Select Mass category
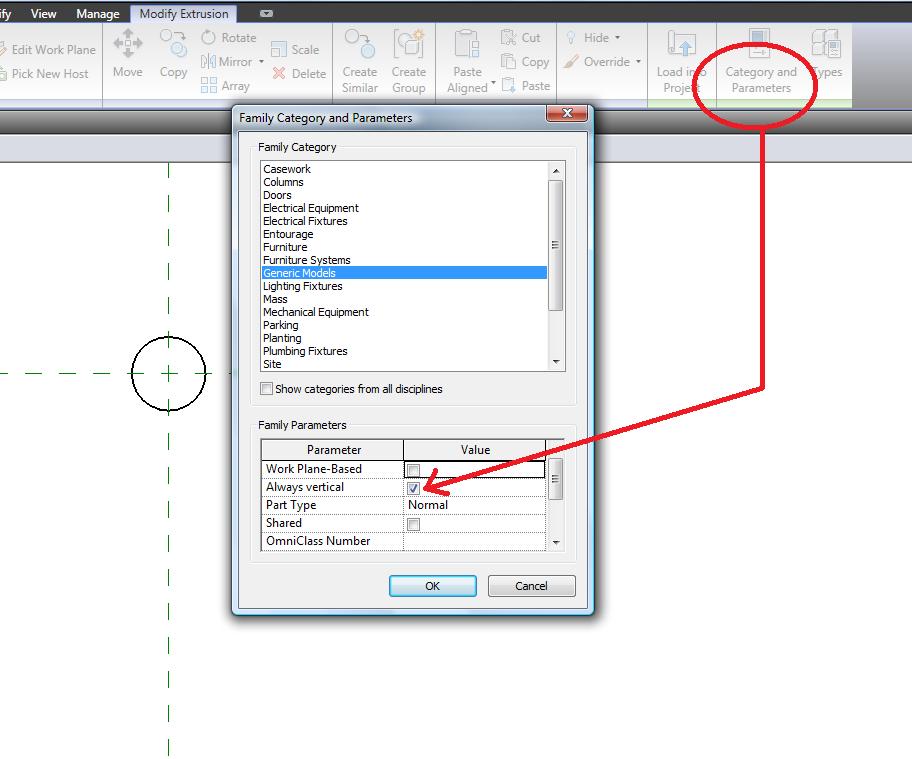The width and height of the screenshot is (912, 759). pos(404,299)
